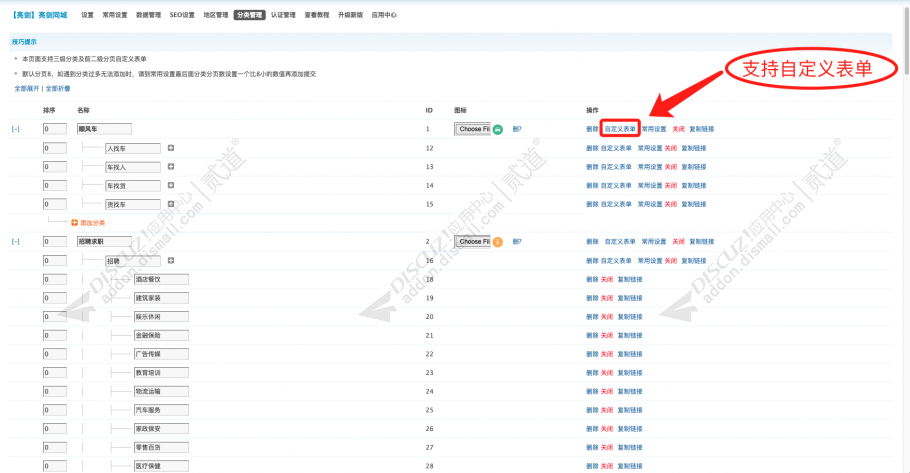Click 关闭 for row ID 13

pos(671,167)
